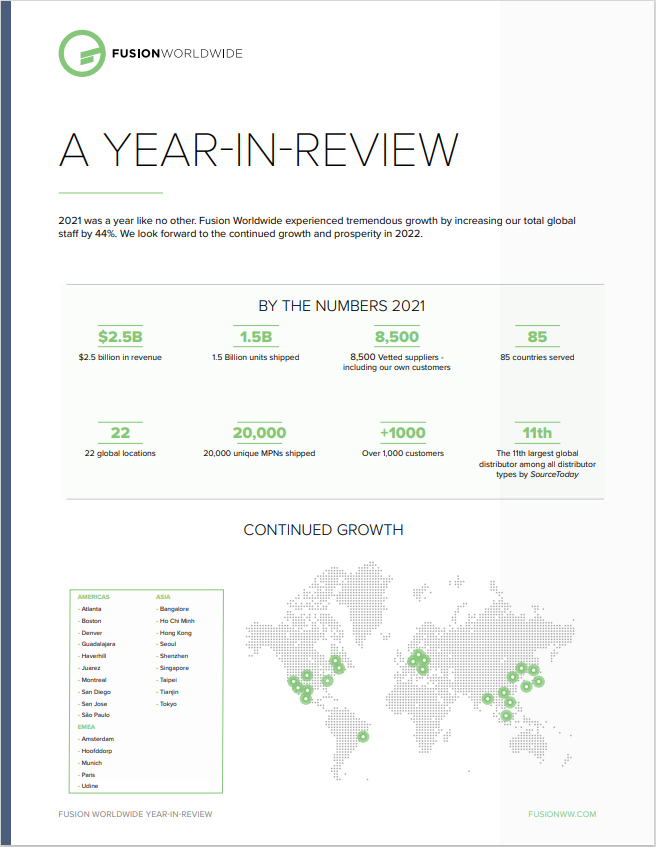This screenshot has width=656, height=847.
Task: Click the green +1000 figure
Action: 403,433
